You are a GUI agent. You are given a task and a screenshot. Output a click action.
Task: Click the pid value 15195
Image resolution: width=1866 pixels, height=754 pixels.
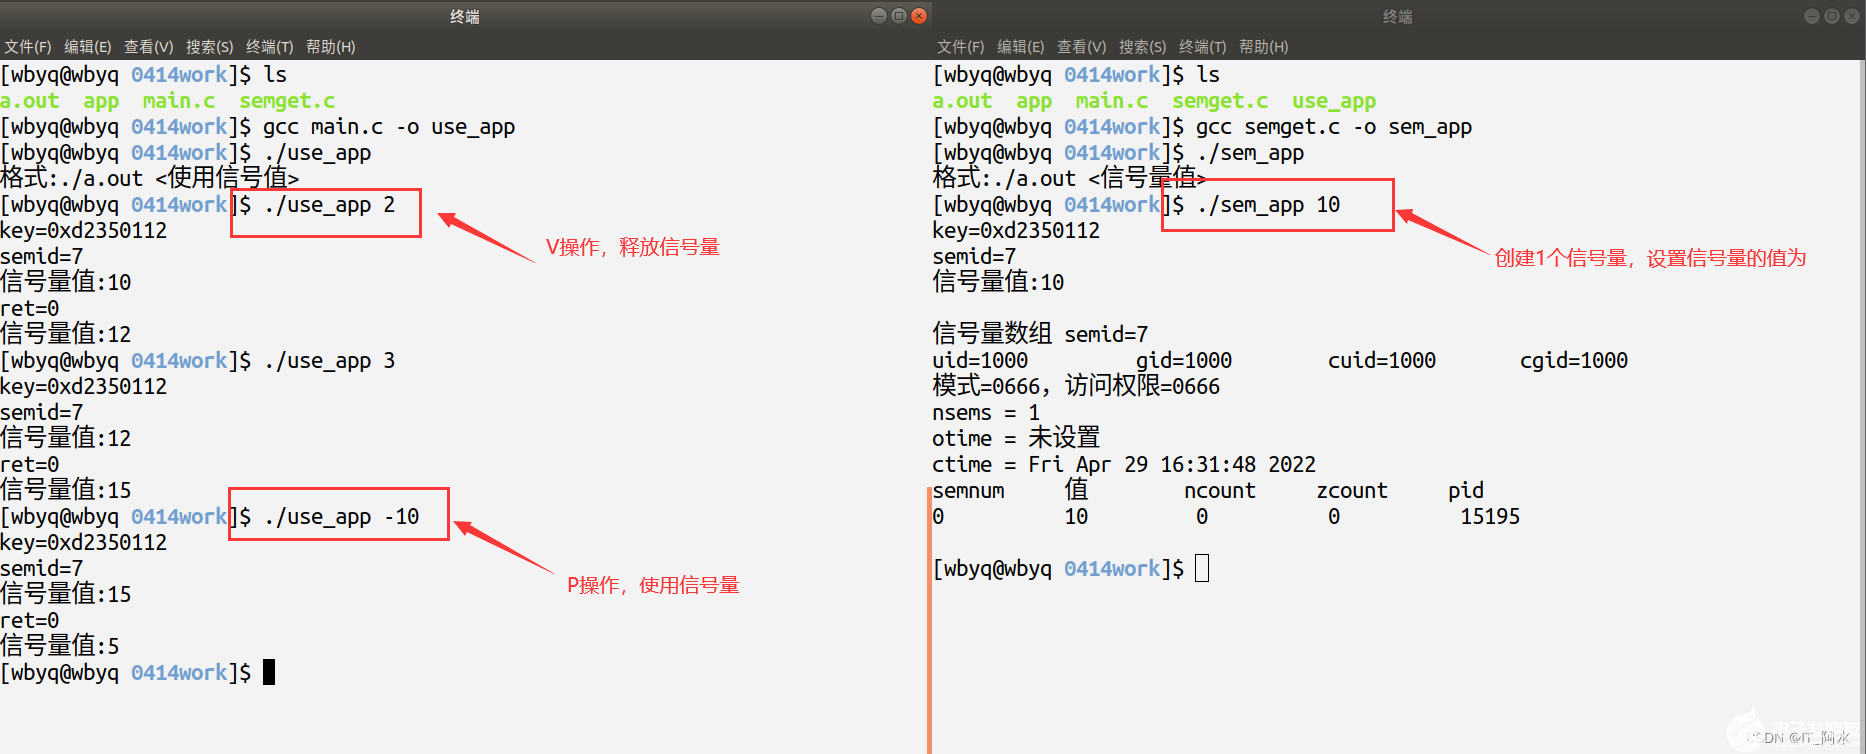(1490, 517)
